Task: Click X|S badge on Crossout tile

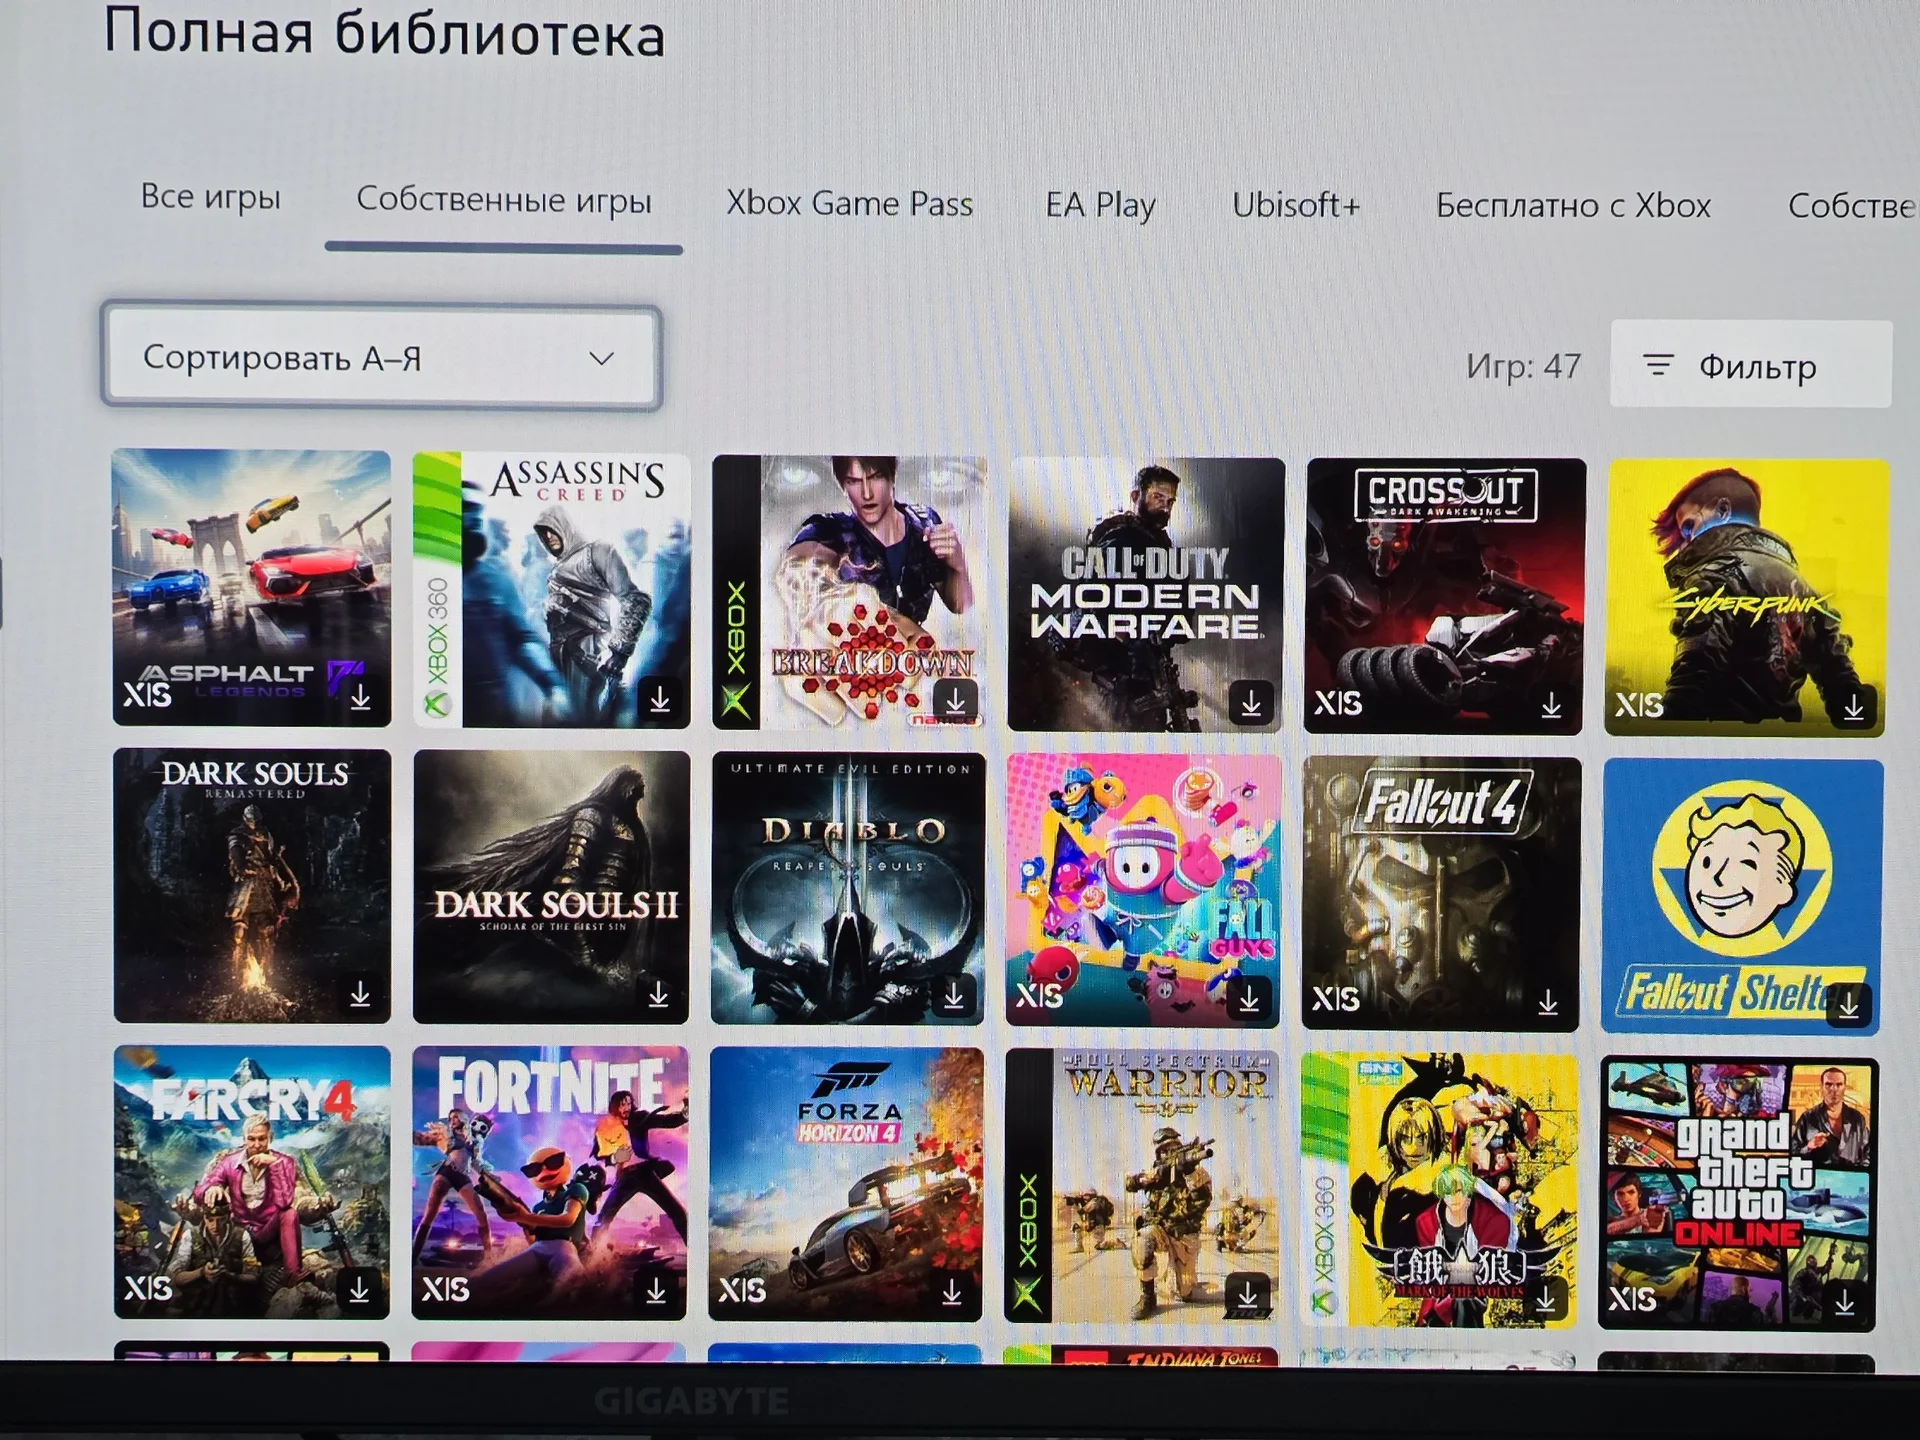Action: click(x=1338, y=703)
